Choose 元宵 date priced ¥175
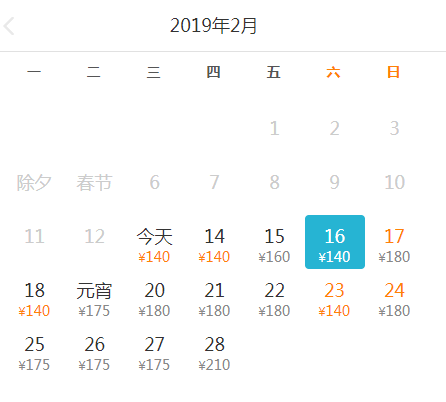 [x=94, y=296]
